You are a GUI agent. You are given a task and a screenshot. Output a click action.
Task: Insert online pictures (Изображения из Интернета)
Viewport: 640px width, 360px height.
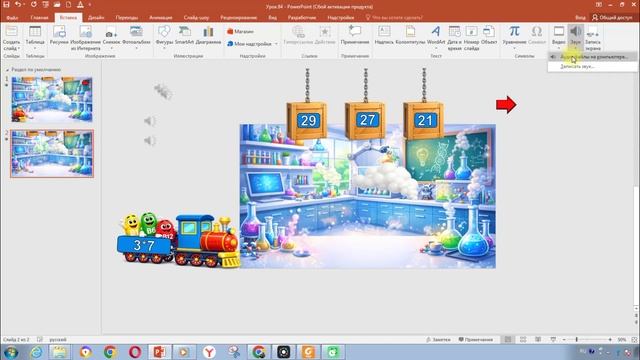point(85,38)
